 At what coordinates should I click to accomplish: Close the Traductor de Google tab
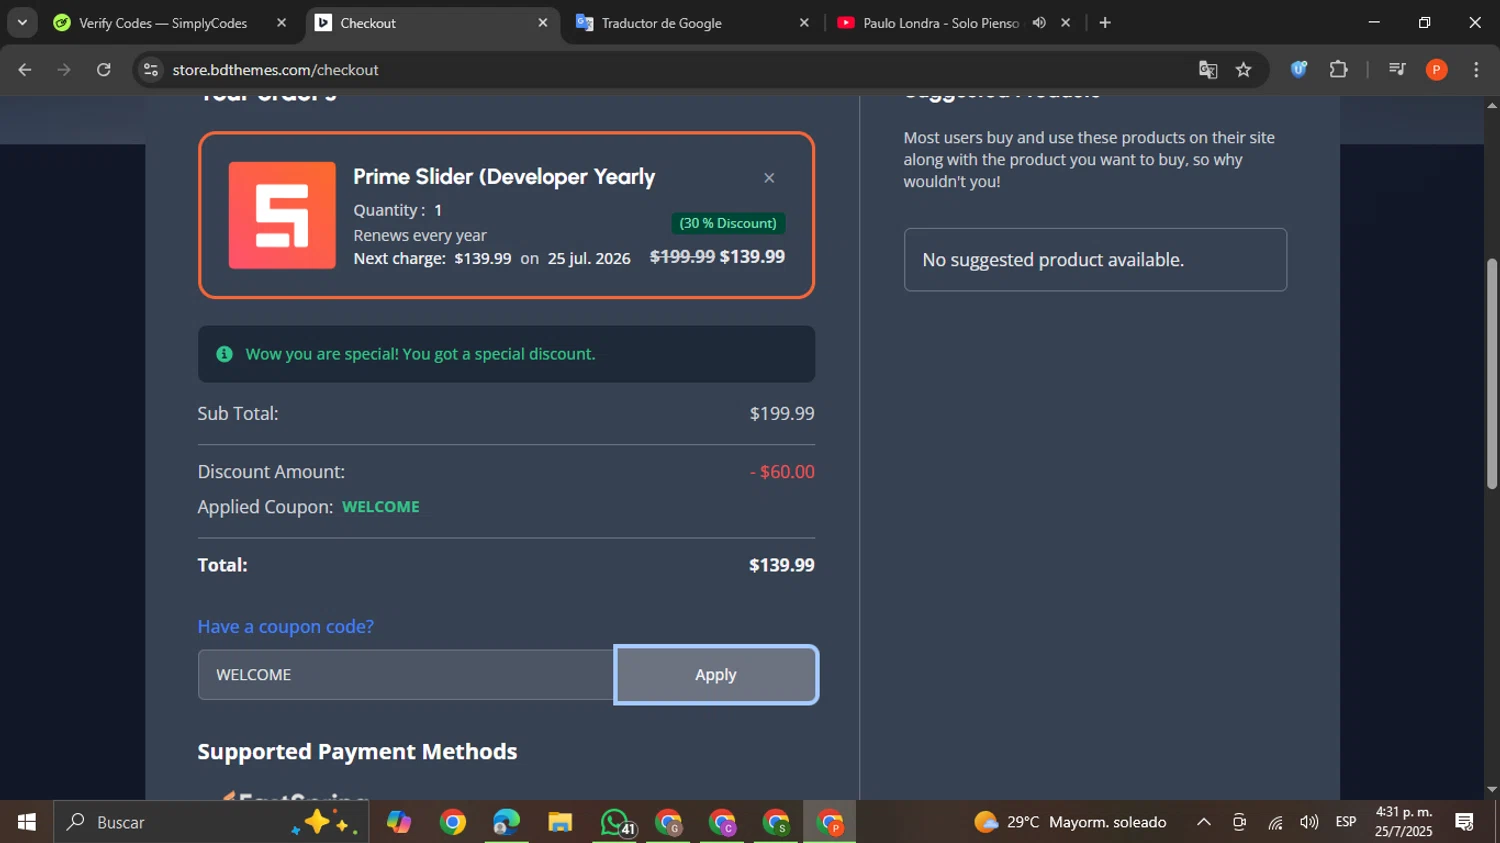point(803,23)
